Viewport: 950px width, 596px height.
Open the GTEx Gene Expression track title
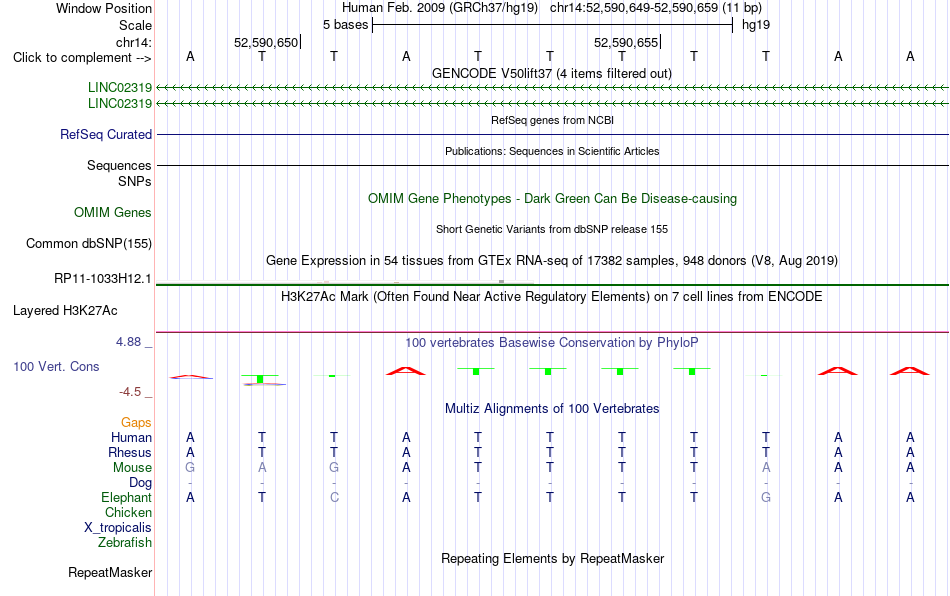tap(552, 260)
